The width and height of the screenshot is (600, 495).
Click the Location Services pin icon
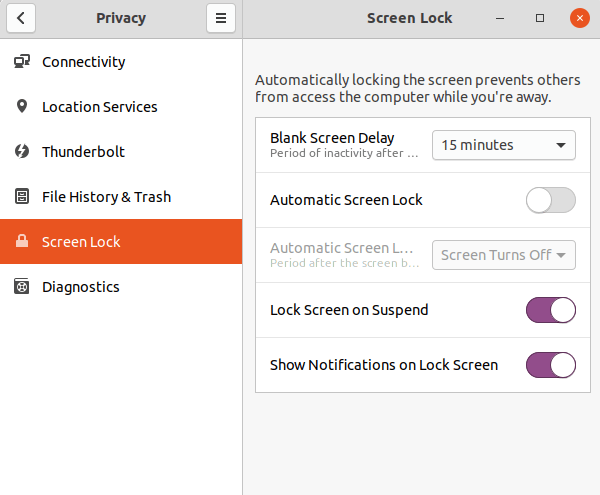[21, 107]
